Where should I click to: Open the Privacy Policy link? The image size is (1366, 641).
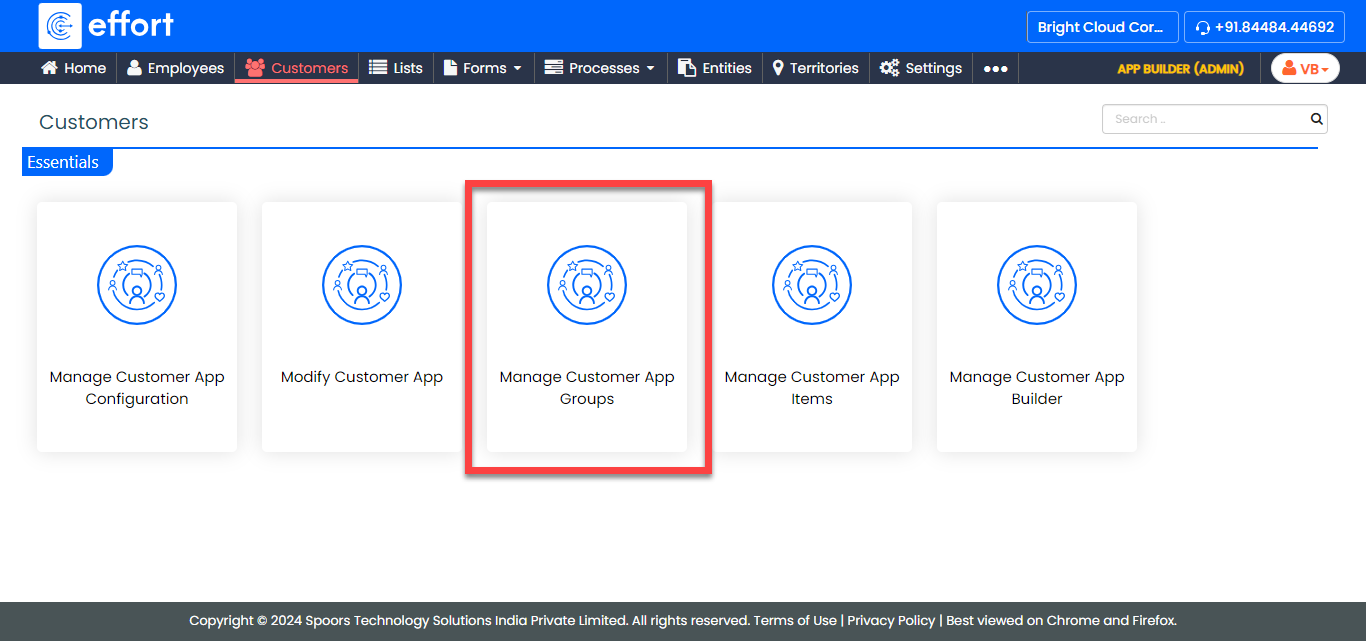click(891, 620)
